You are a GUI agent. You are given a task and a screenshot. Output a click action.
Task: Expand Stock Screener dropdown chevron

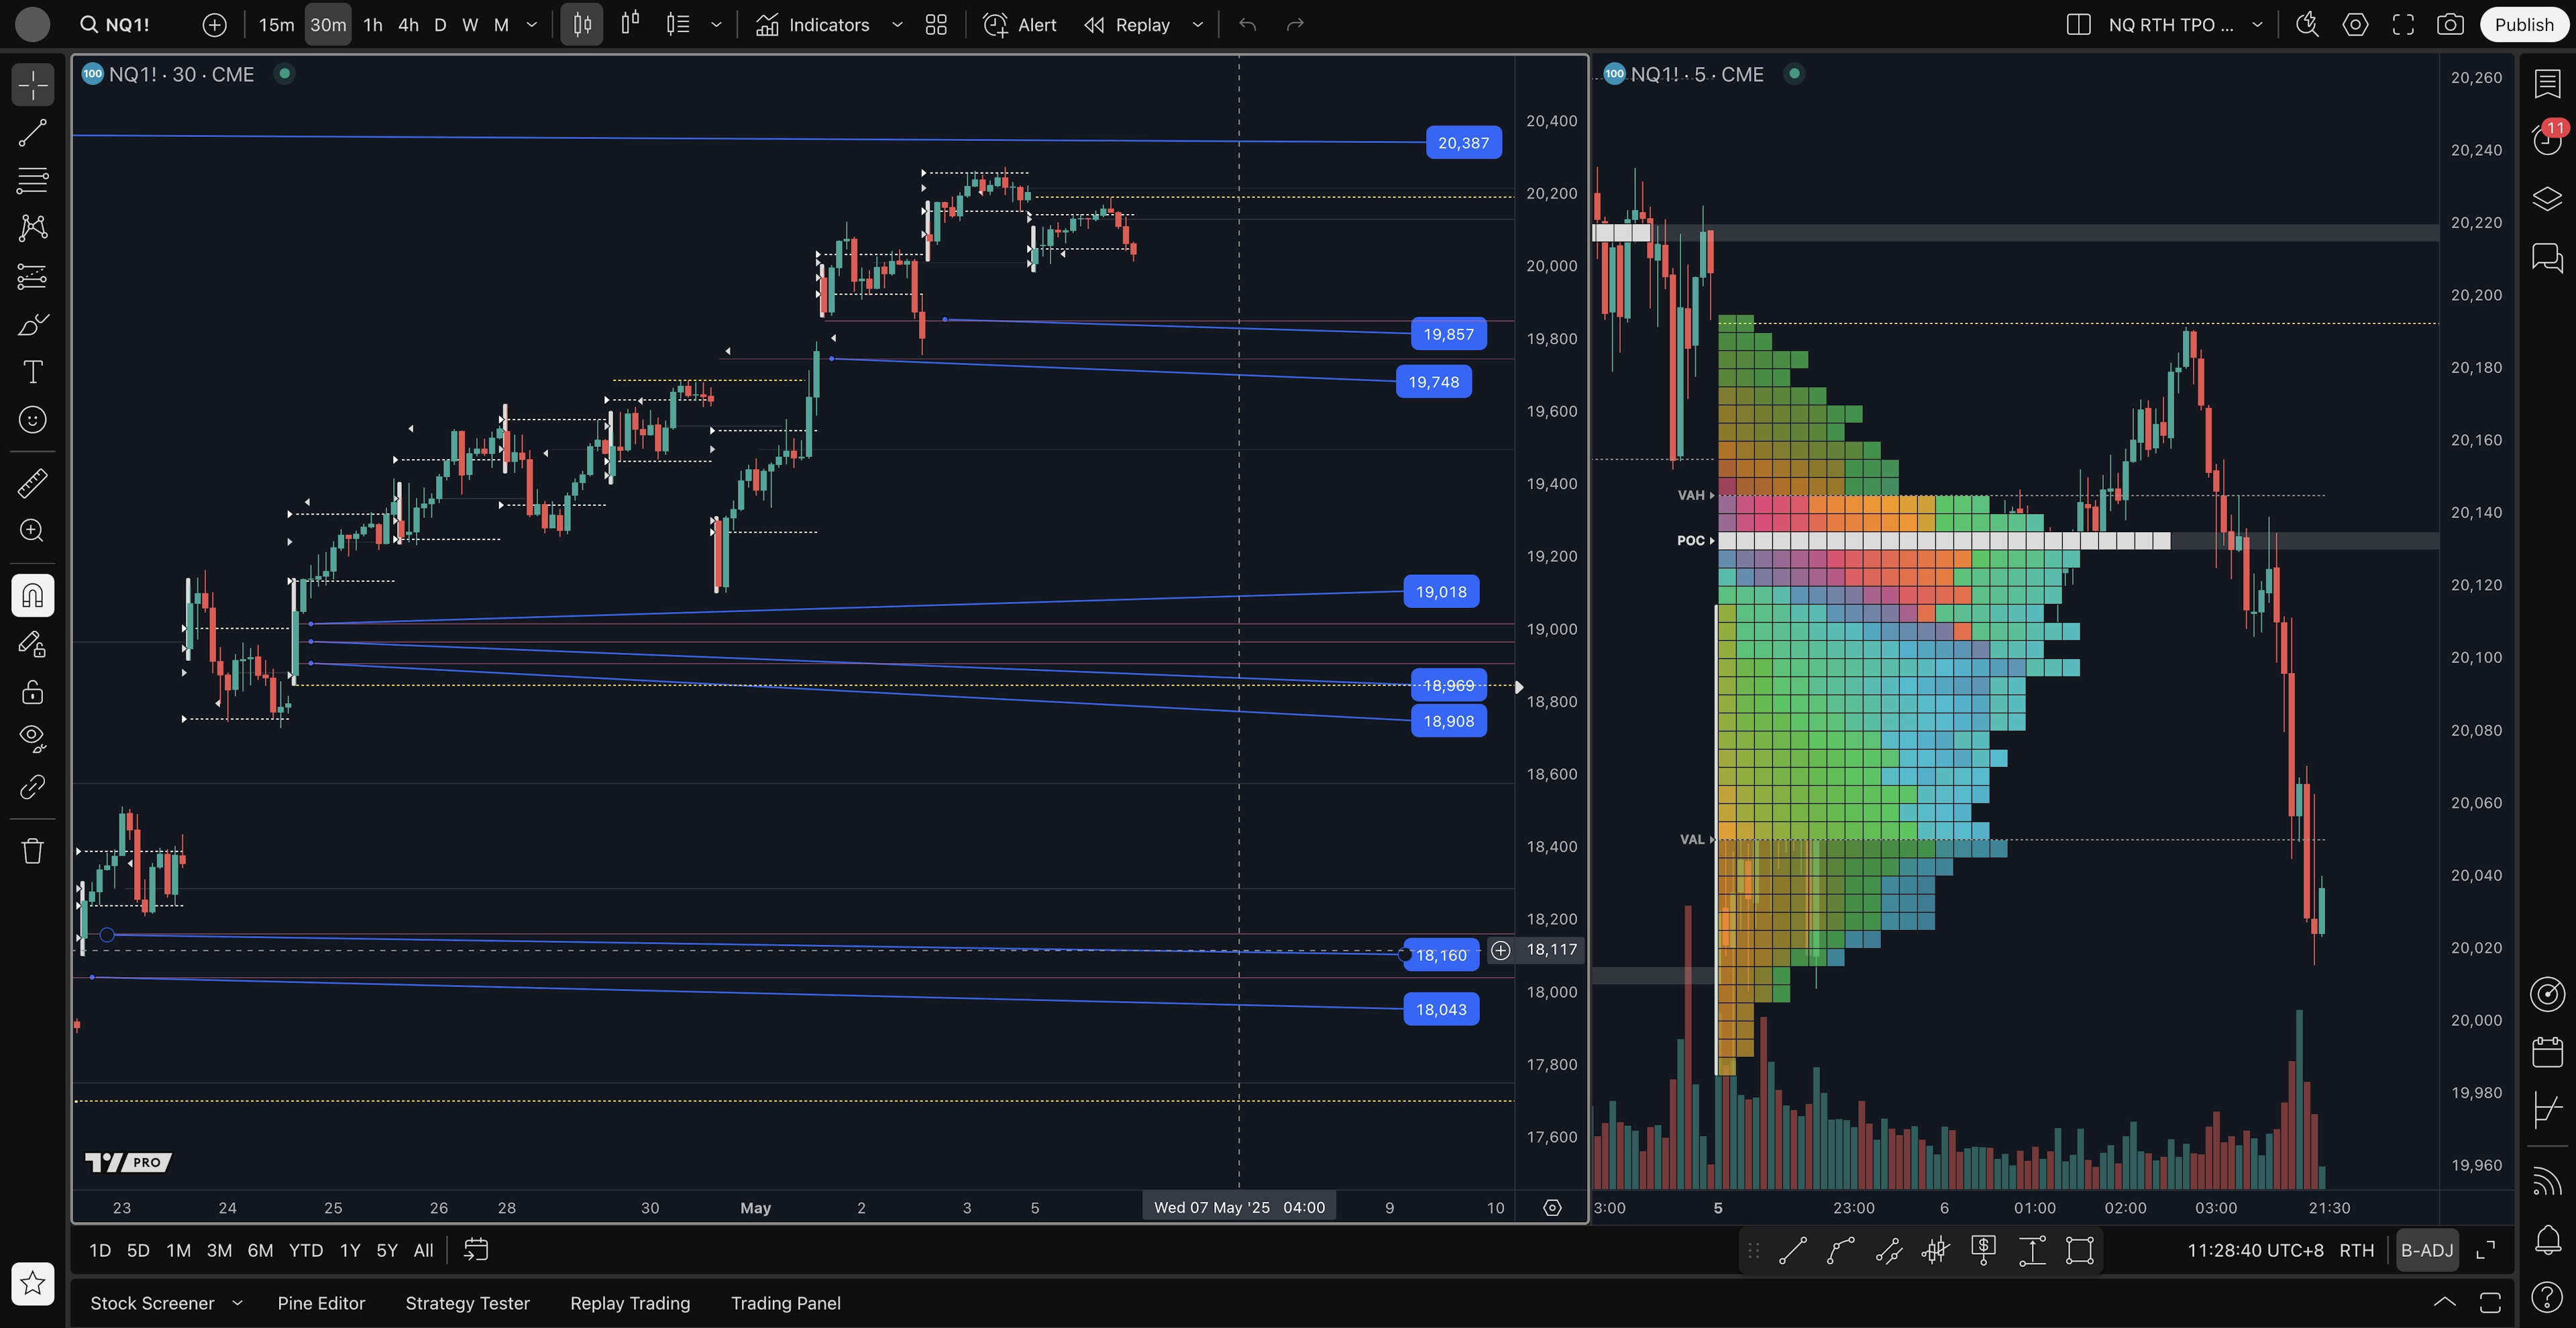237,1303
